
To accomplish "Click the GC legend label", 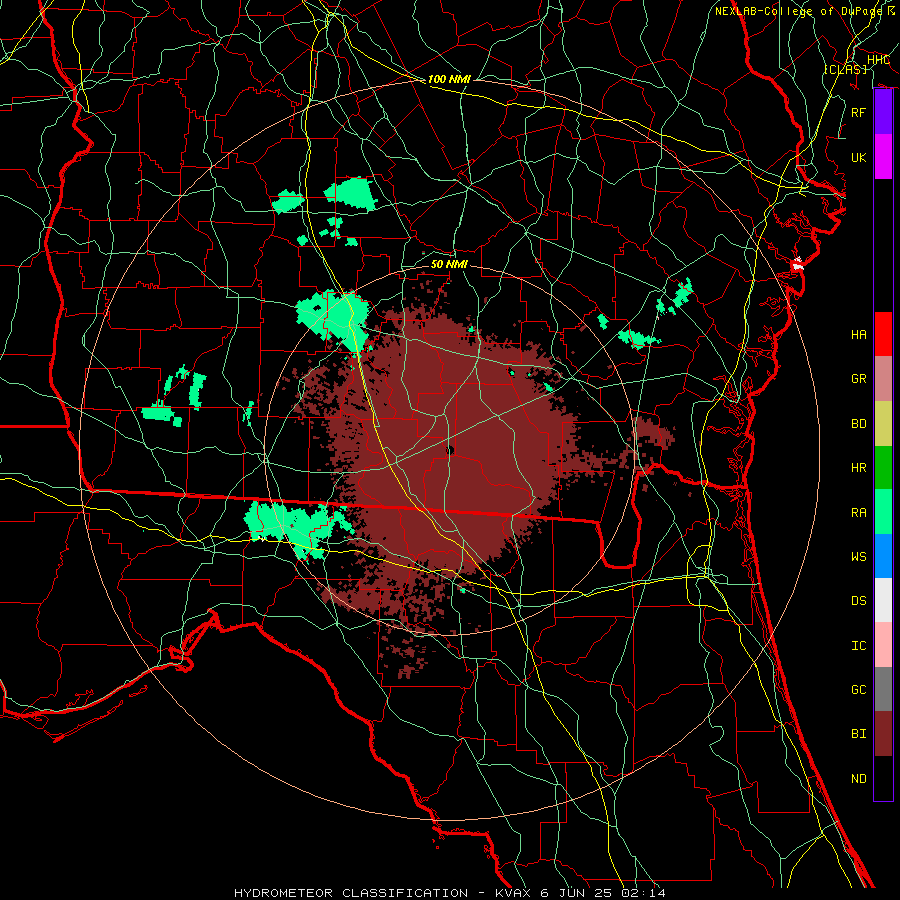I will 858,689.
